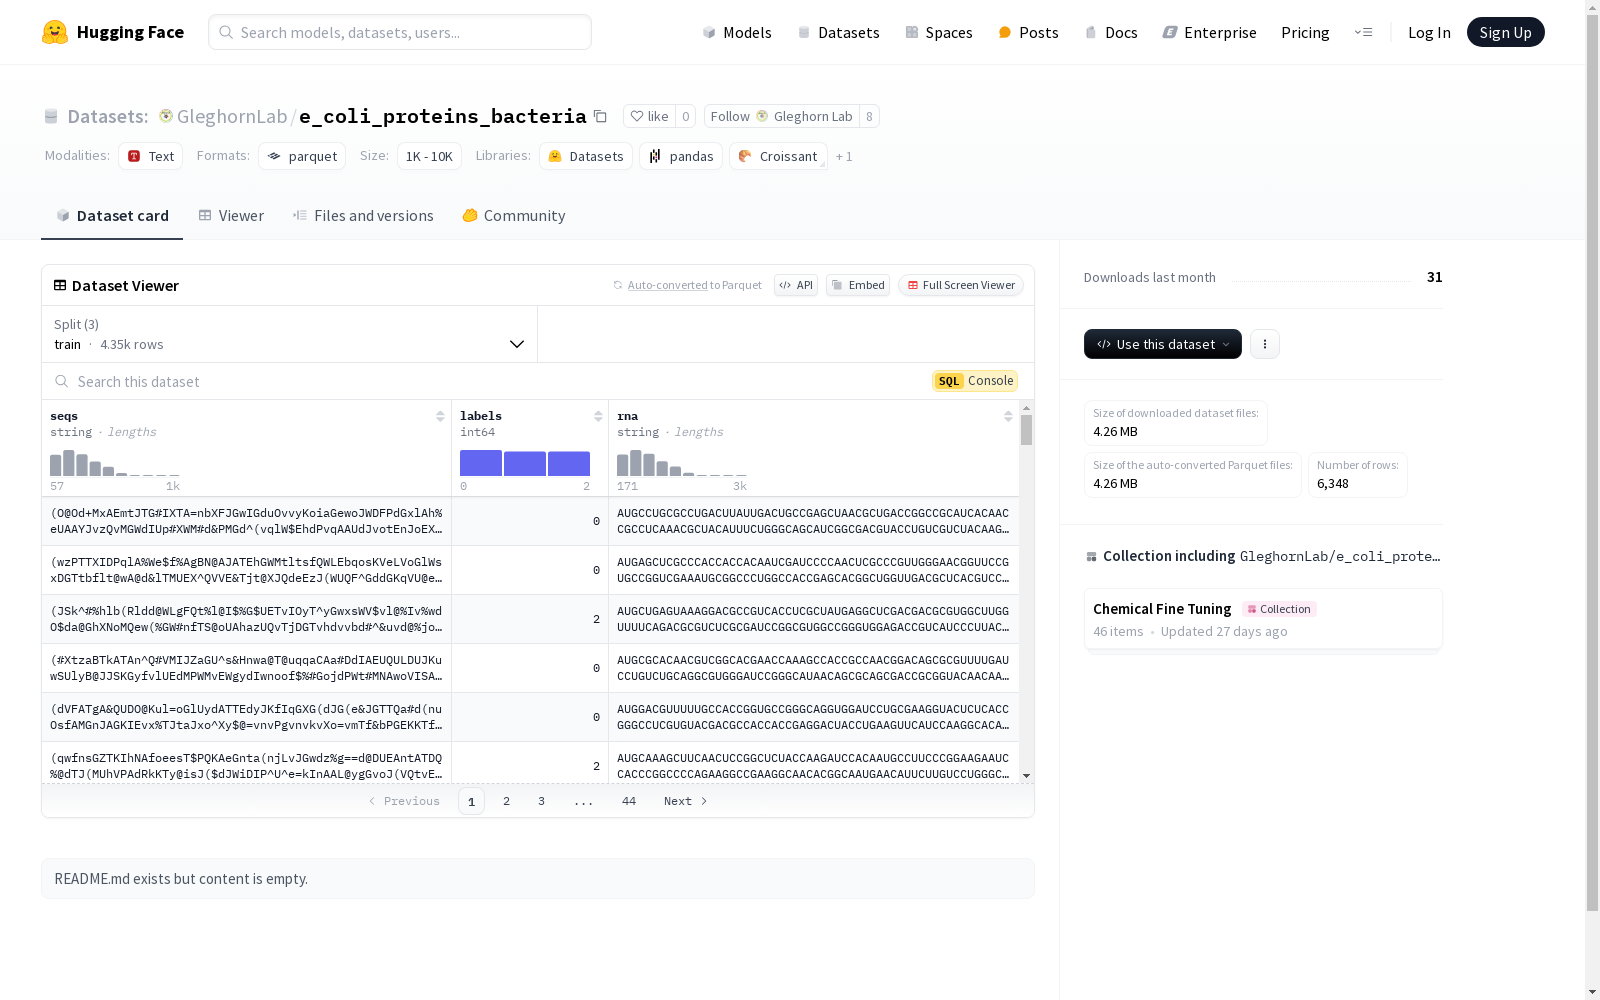Open Datasets in the top navigation
The height and width of the screenshot is (1000, 1600).
838,32
